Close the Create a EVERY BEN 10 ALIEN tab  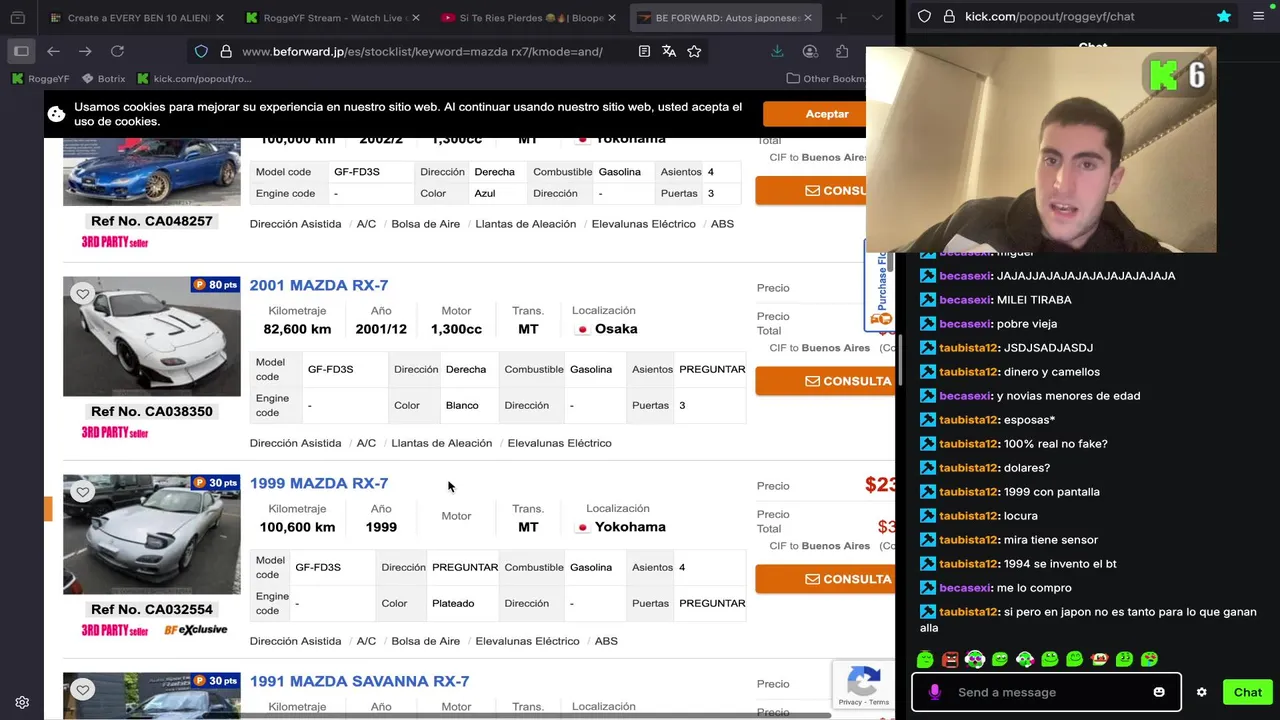click(219, 17)
